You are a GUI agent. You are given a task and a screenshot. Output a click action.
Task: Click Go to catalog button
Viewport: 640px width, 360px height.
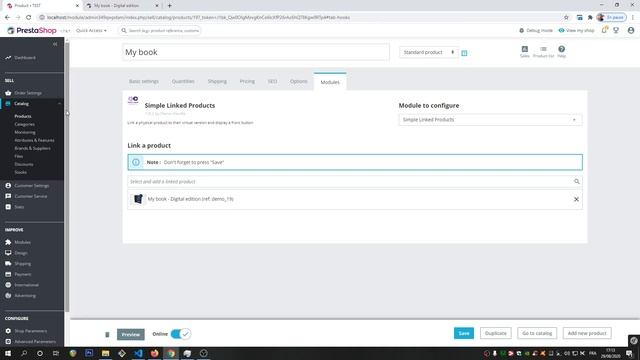click(x=537, y=333)
